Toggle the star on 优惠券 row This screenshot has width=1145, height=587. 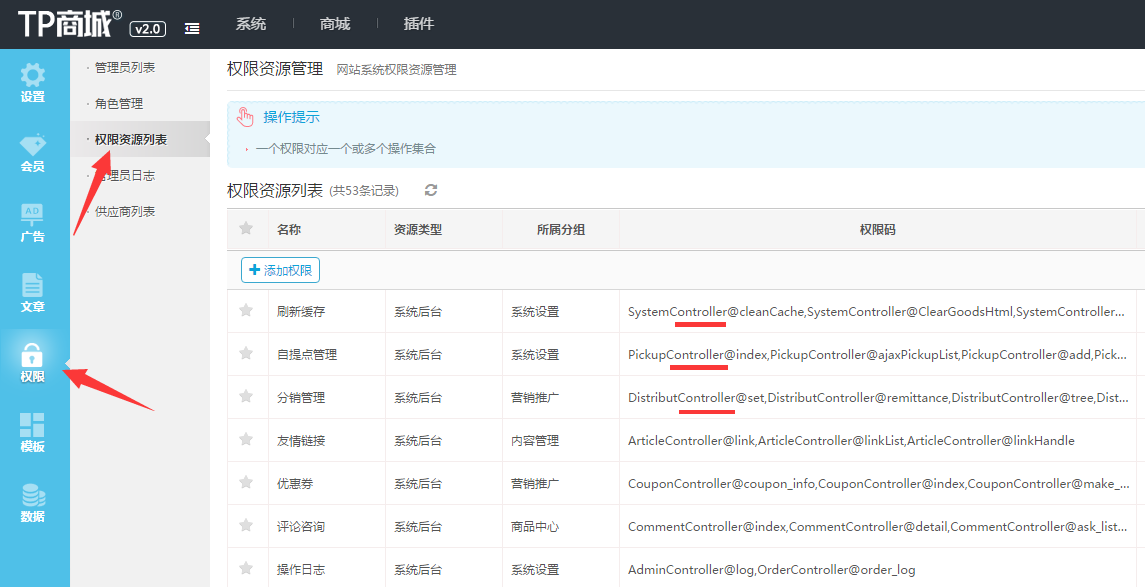246,483
